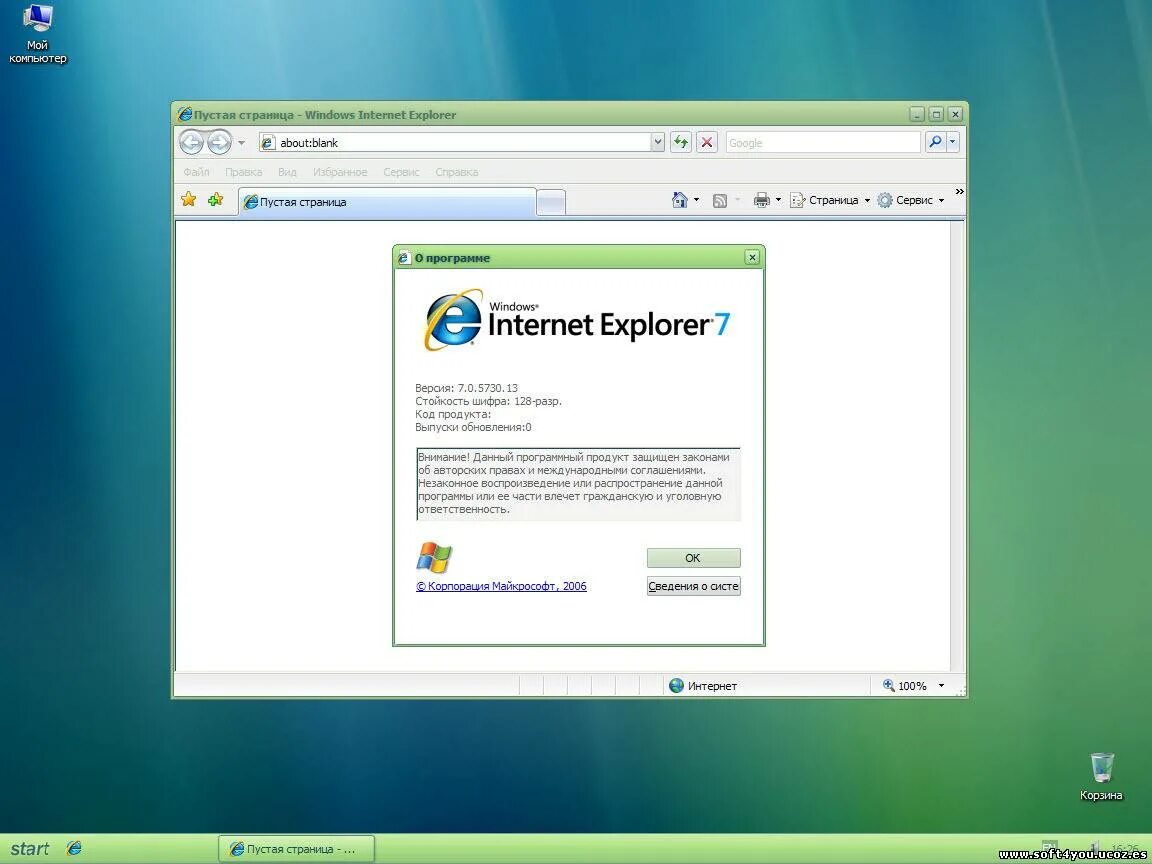
Task: Click the RSS feeds icon
Action: [x=719, y=199]
